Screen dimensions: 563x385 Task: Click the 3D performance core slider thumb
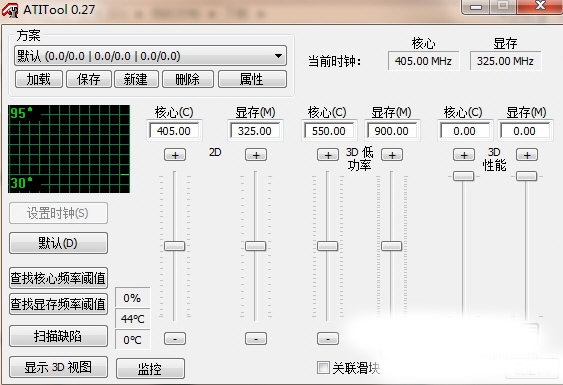click(x=464, y=176)
